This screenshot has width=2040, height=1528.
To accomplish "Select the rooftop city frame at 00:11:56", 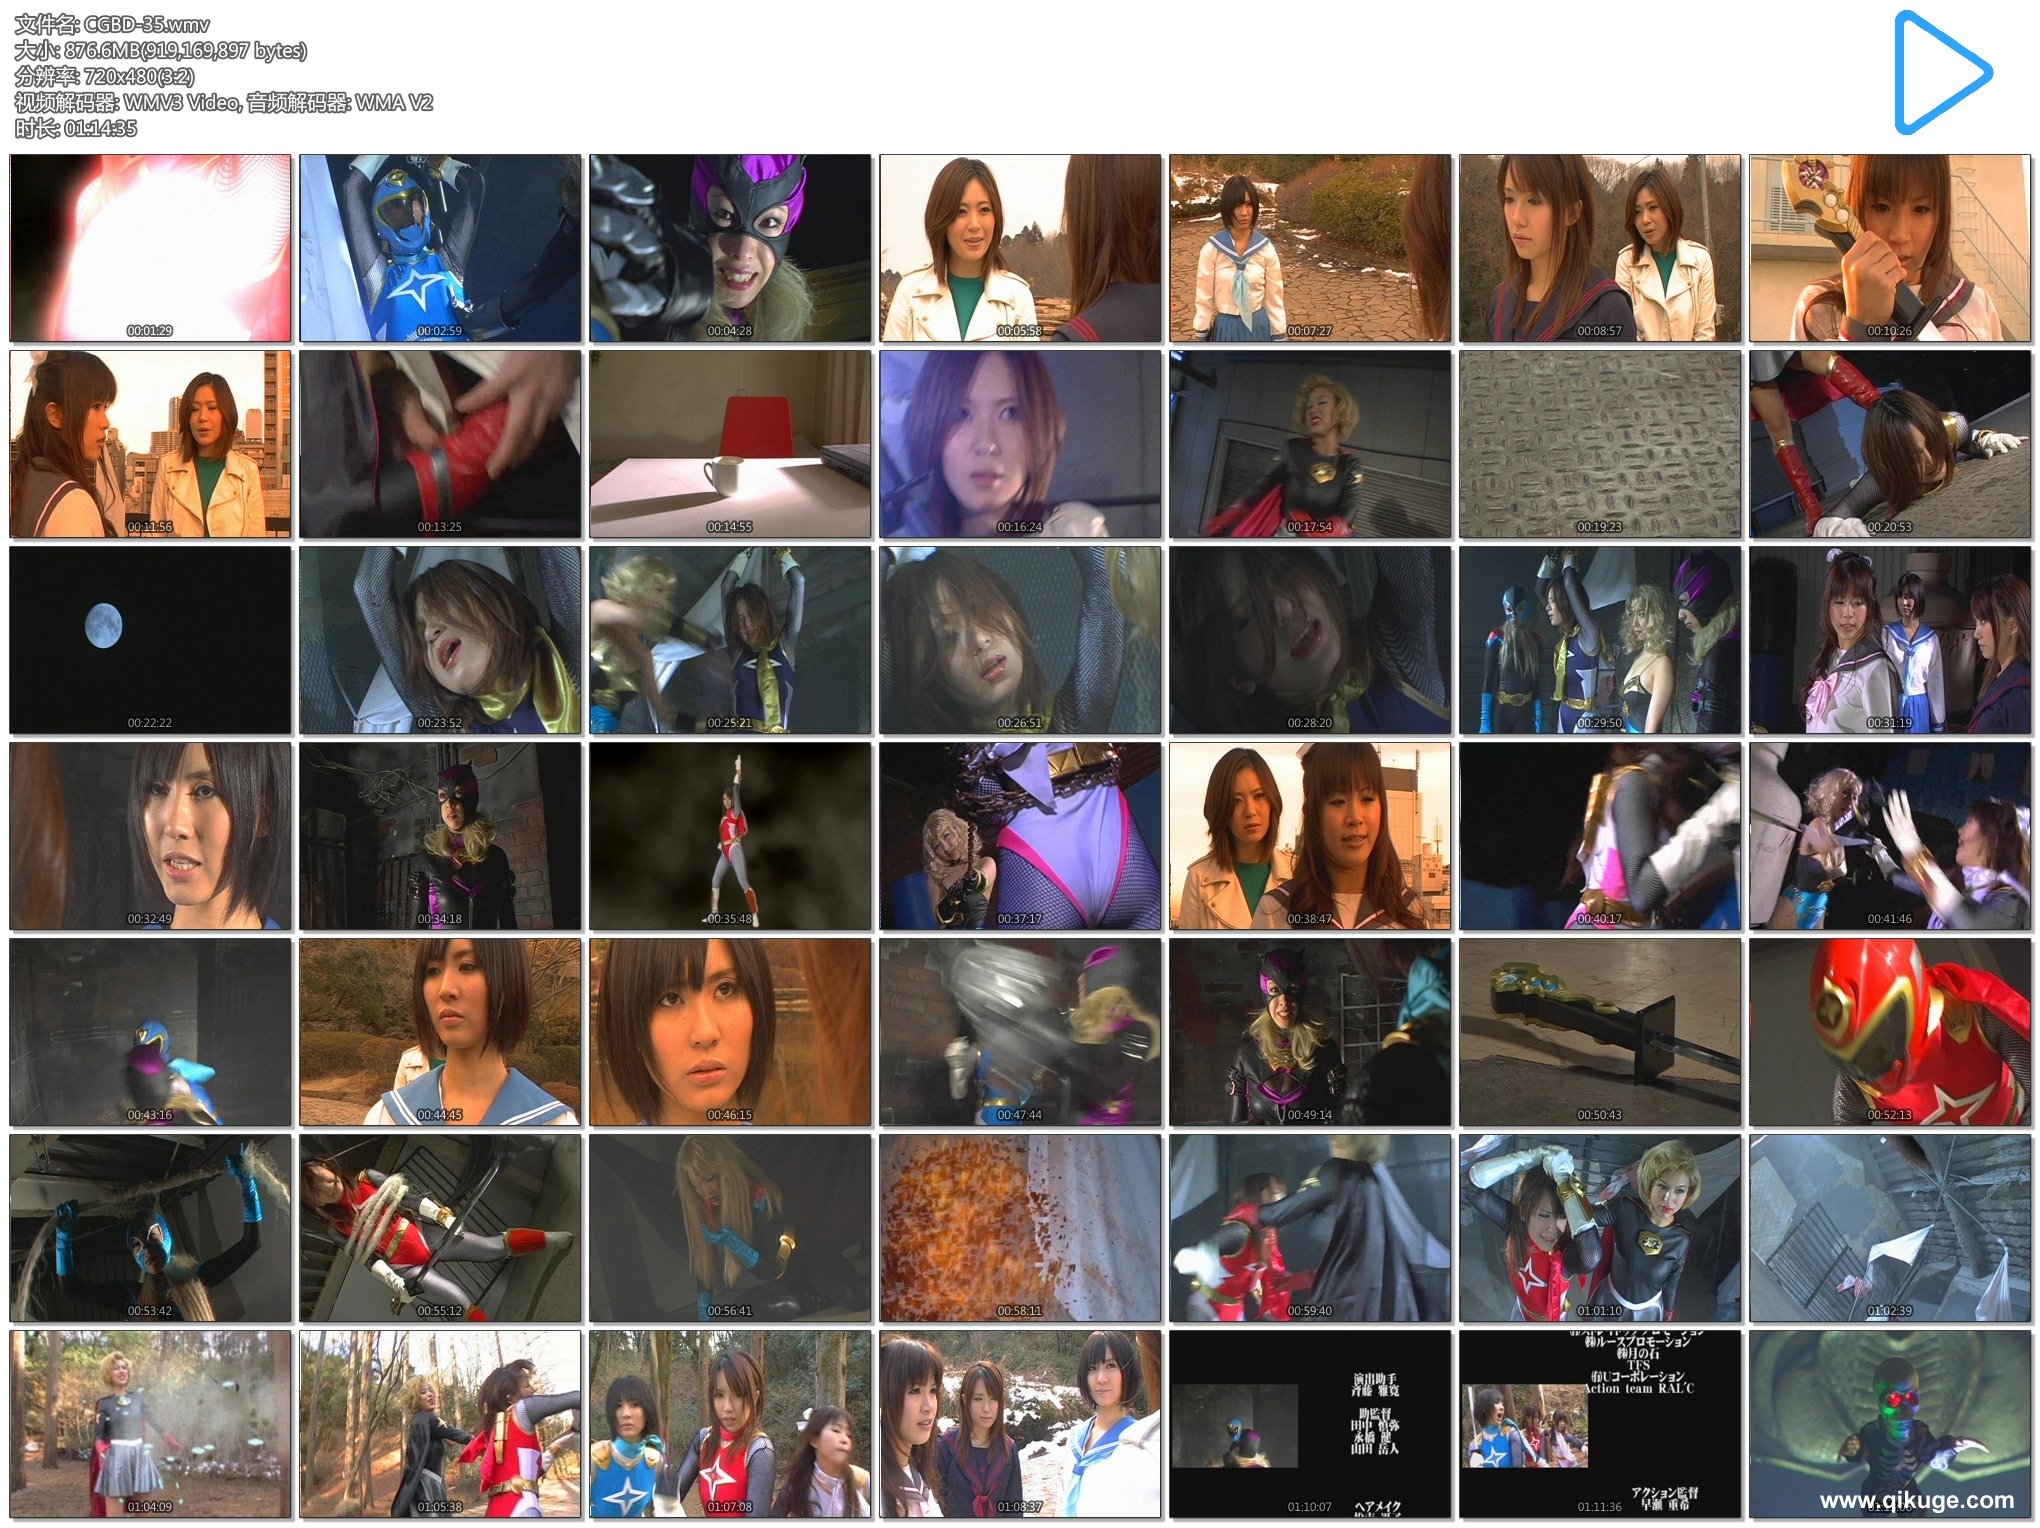I will coord(150,443).
